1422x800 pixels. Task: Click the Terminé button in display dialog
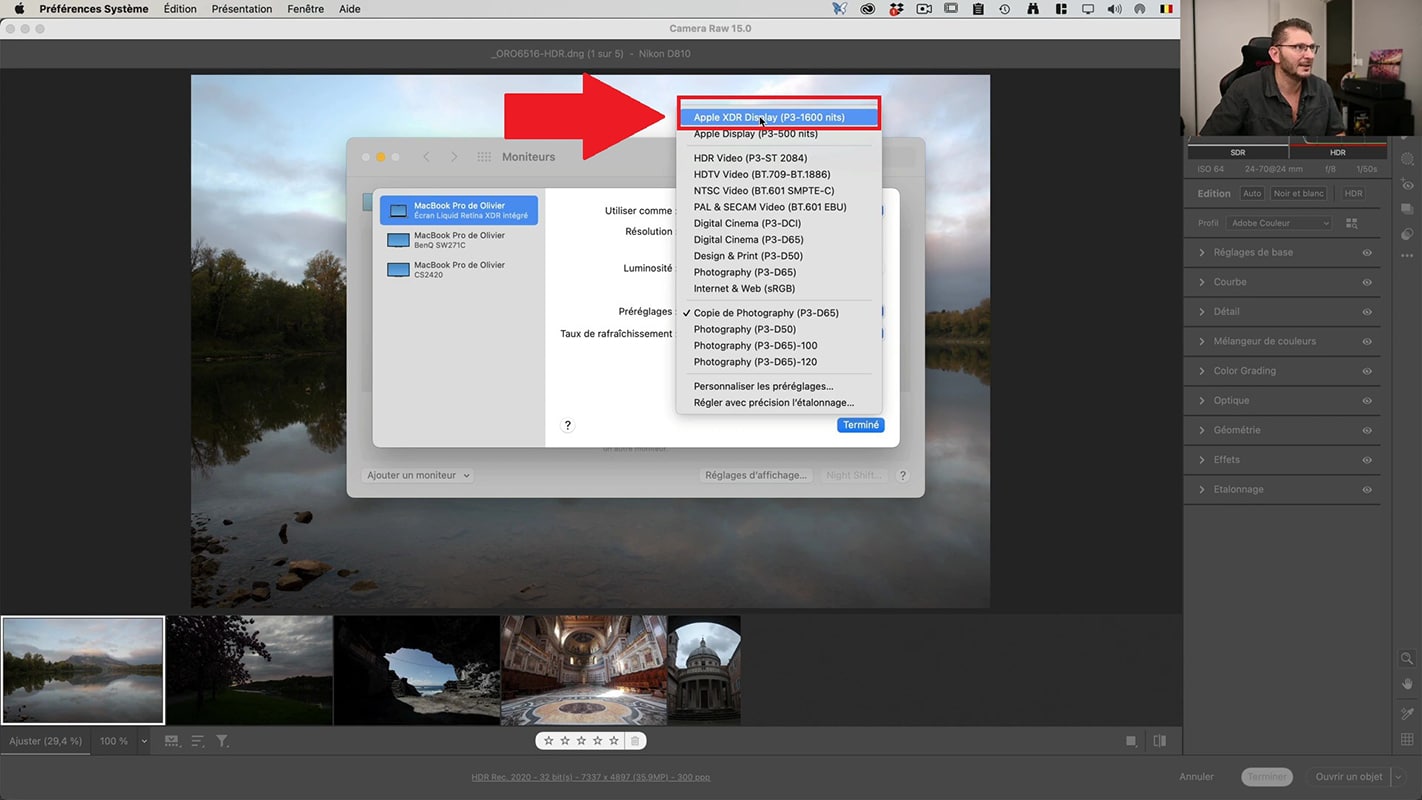tap(861, 425)
